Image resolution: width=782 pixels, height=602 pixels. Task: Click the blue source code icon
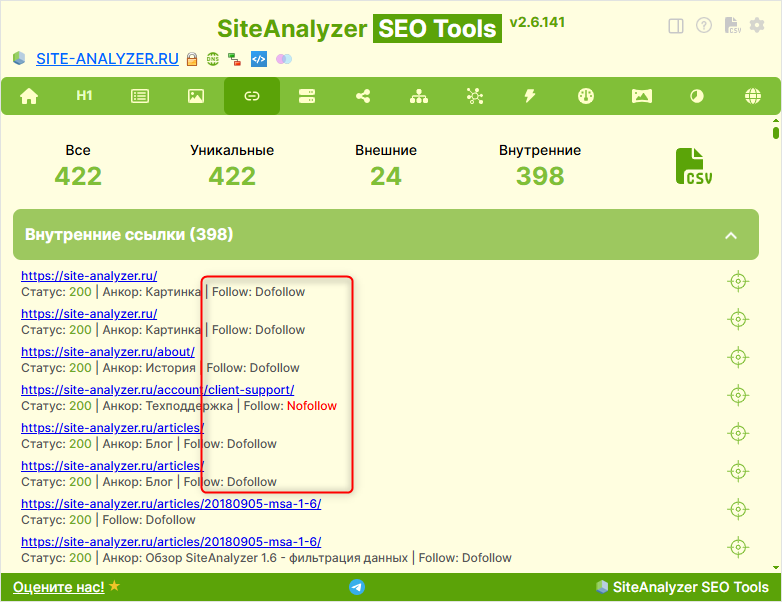click(258, 59)
